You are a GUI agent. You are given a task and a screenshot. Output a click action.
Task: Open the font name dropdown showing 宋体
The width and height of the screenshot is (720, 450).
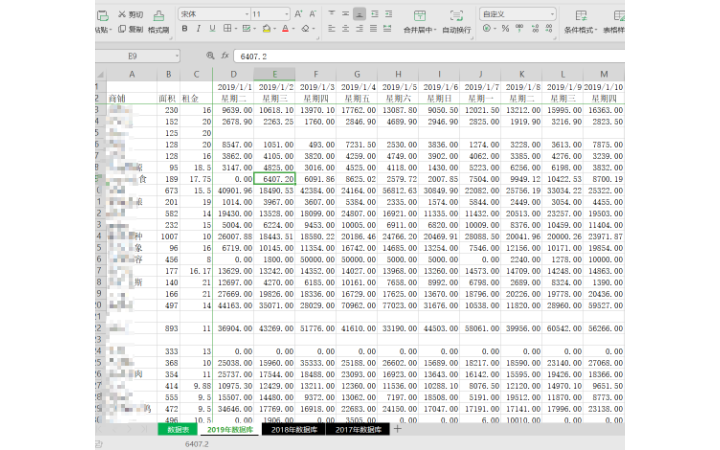(214, 14)
